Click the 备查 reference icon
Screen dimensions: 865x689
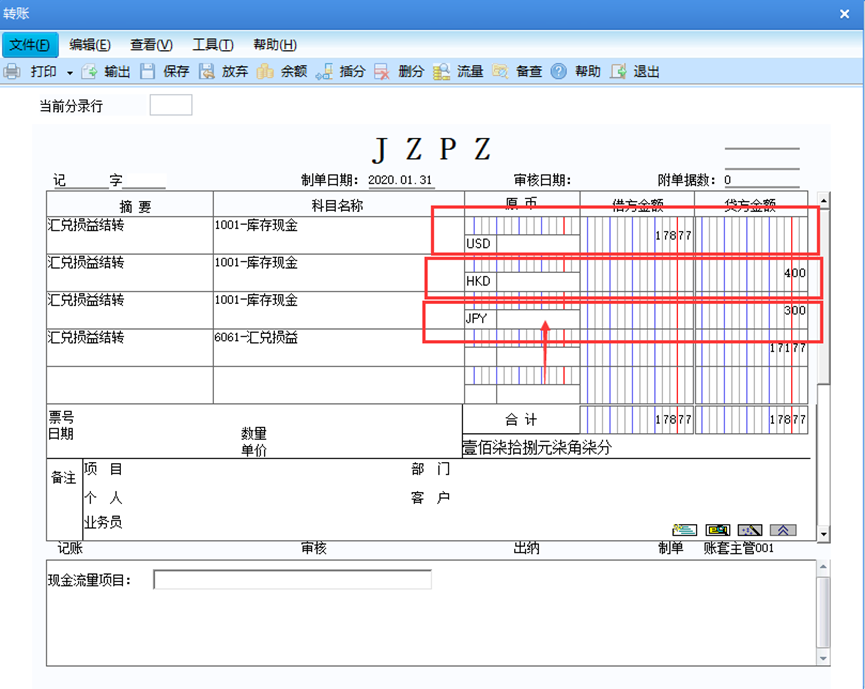tap(500, 72)
